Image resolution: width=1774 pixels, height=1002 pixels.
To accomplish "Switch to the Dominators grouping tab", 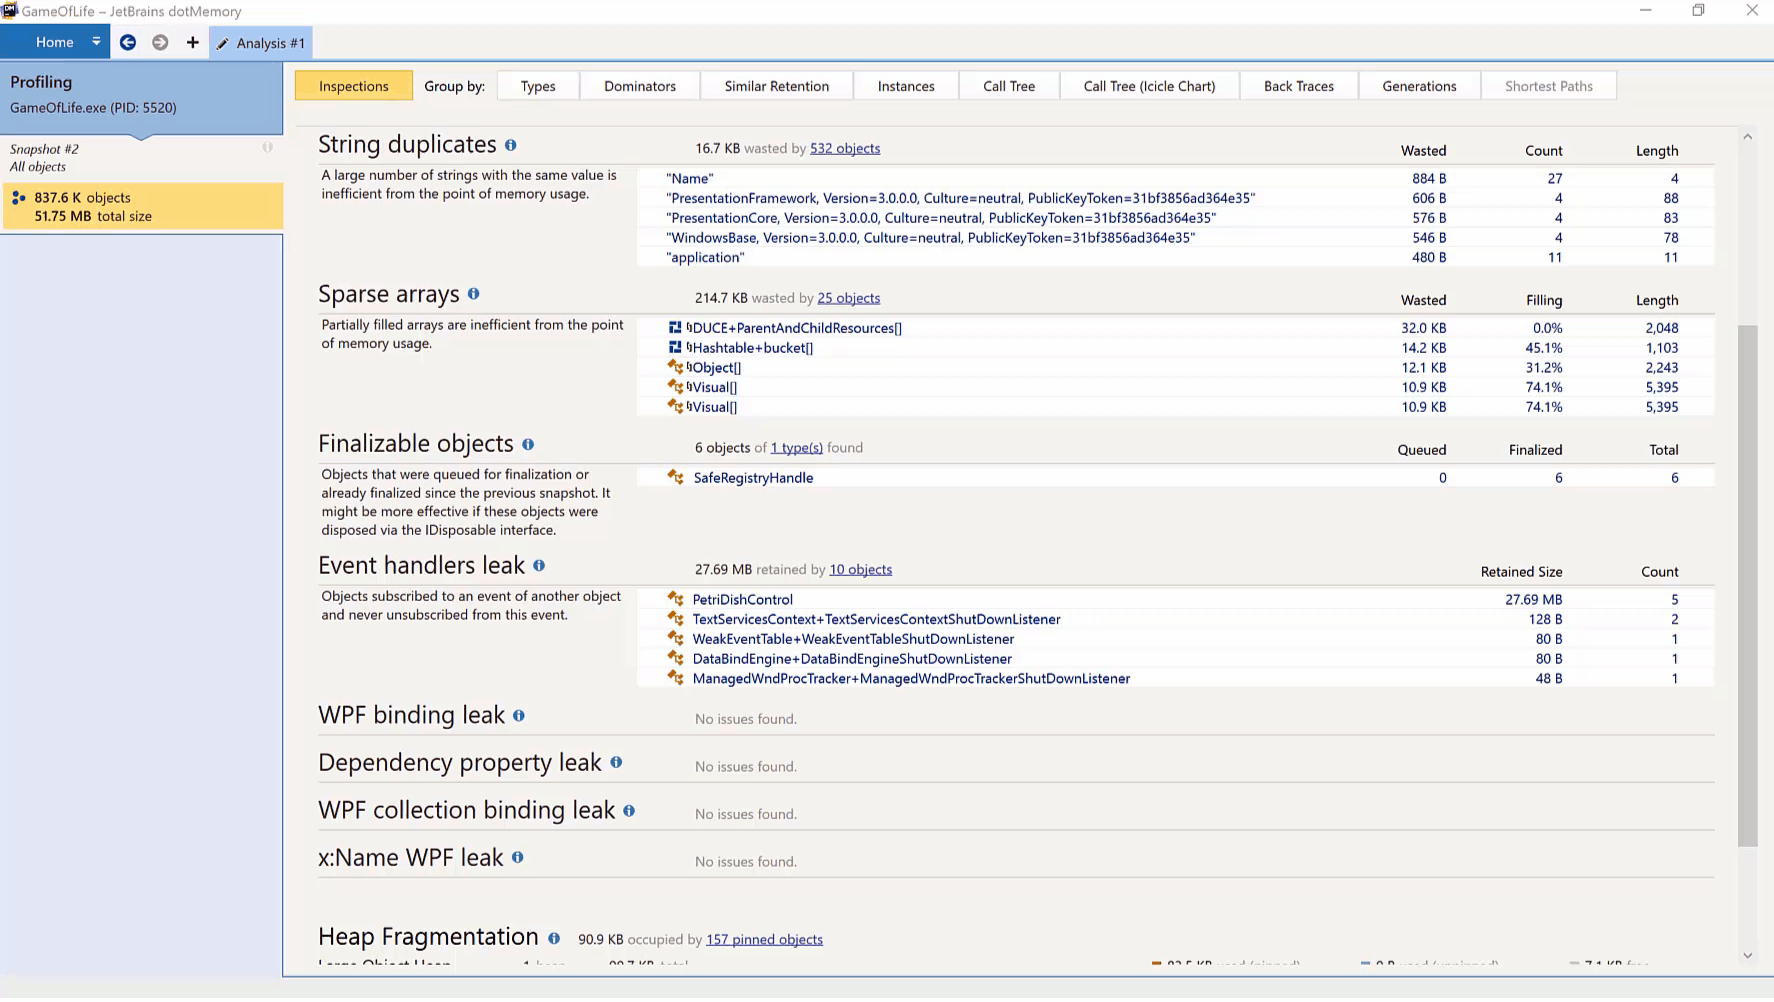I will coord(639,86).
